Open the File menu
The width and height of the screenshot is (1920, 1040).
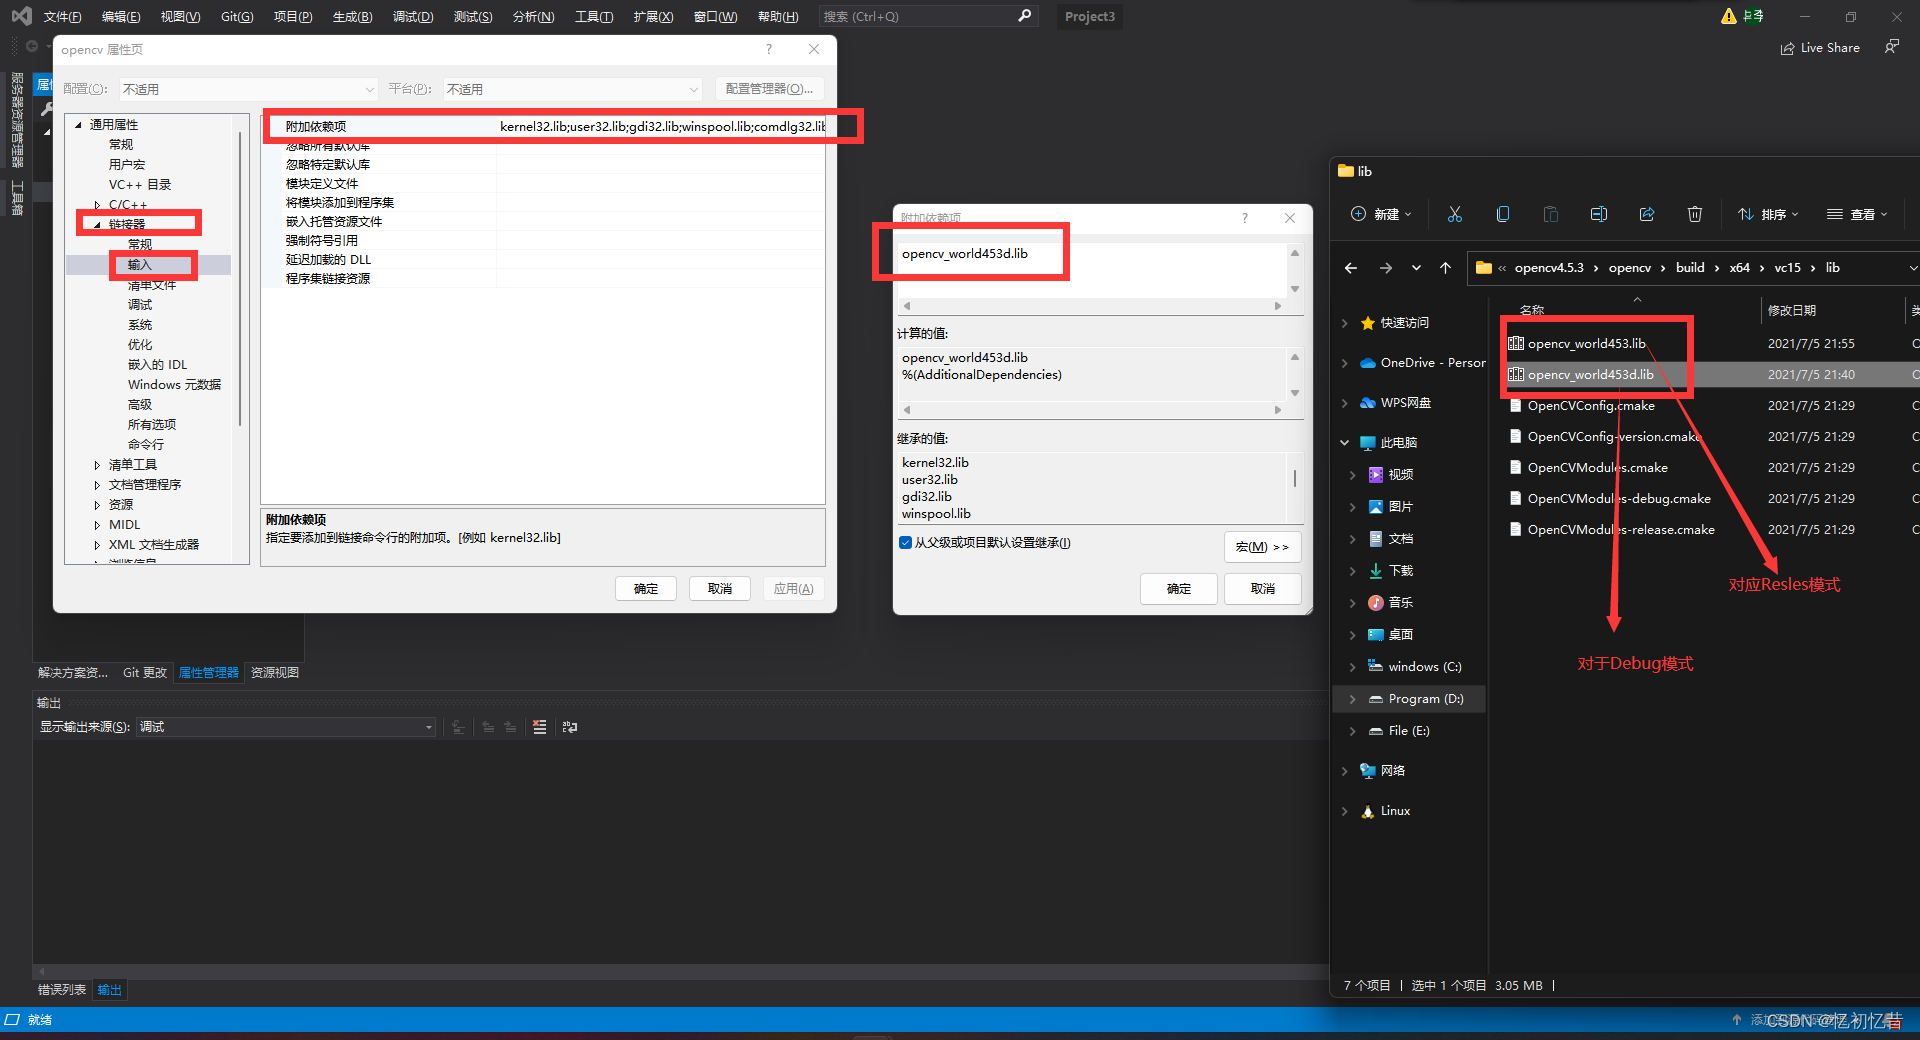[62, 16]
